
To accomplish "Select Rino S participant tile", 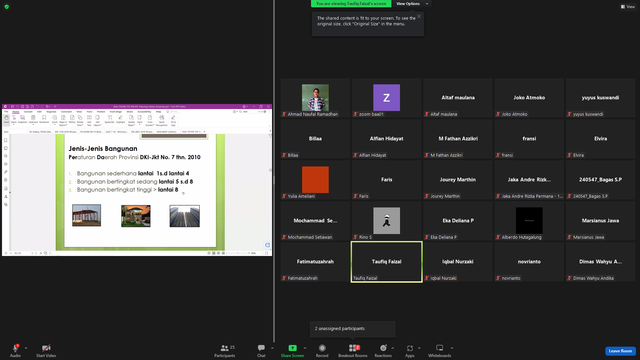I will (x=387, y=220).
